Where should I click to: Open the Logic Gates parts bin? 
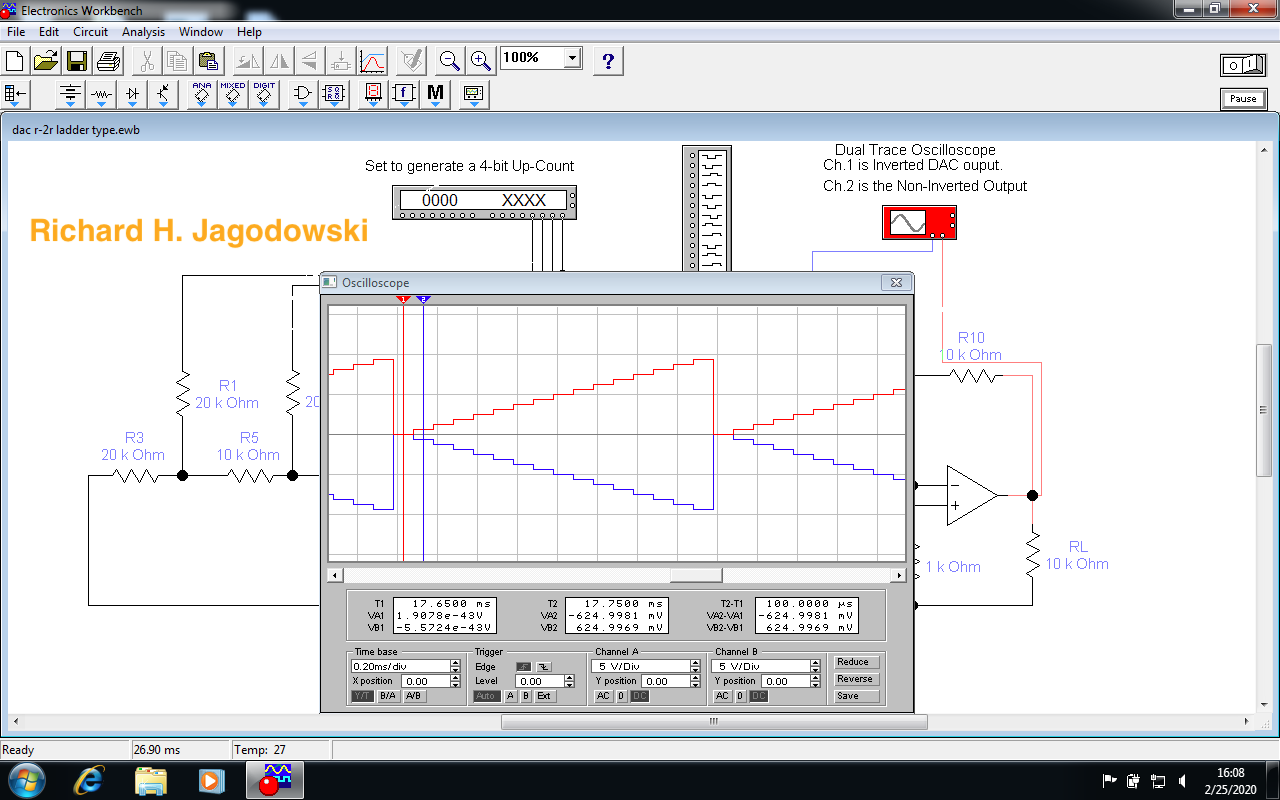click(302, 95)
